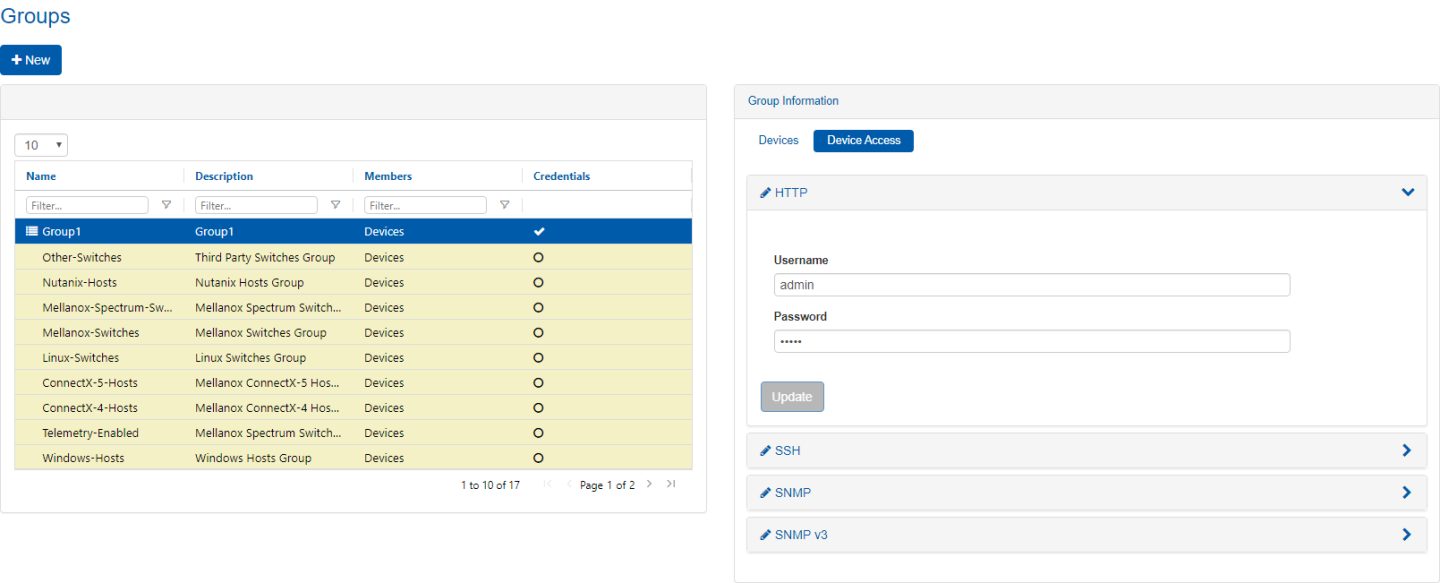Jump to last page of groups table
The width and height of the screenshot is (1440, 583).
(671, 484)
